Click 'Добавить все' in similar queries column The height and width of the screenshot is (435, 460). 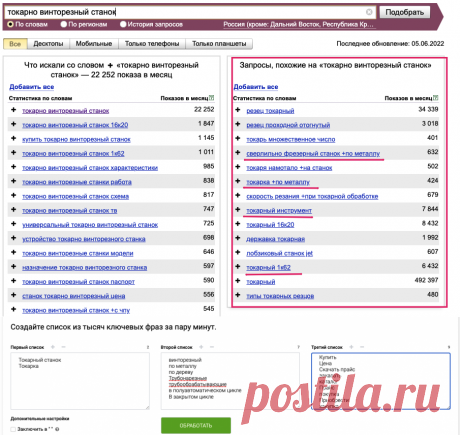pyautogui.click(x=256, y=87)
